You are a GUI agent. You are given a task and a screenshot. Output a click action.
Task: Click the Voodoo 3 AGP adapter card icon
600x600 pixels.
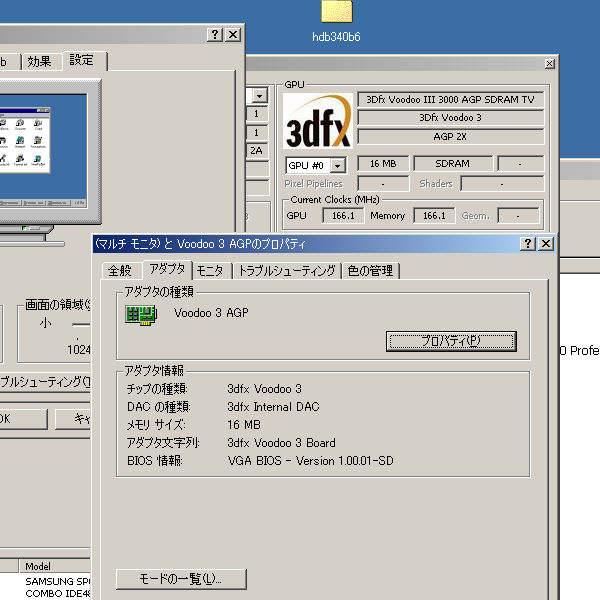(x=141, y=315)
